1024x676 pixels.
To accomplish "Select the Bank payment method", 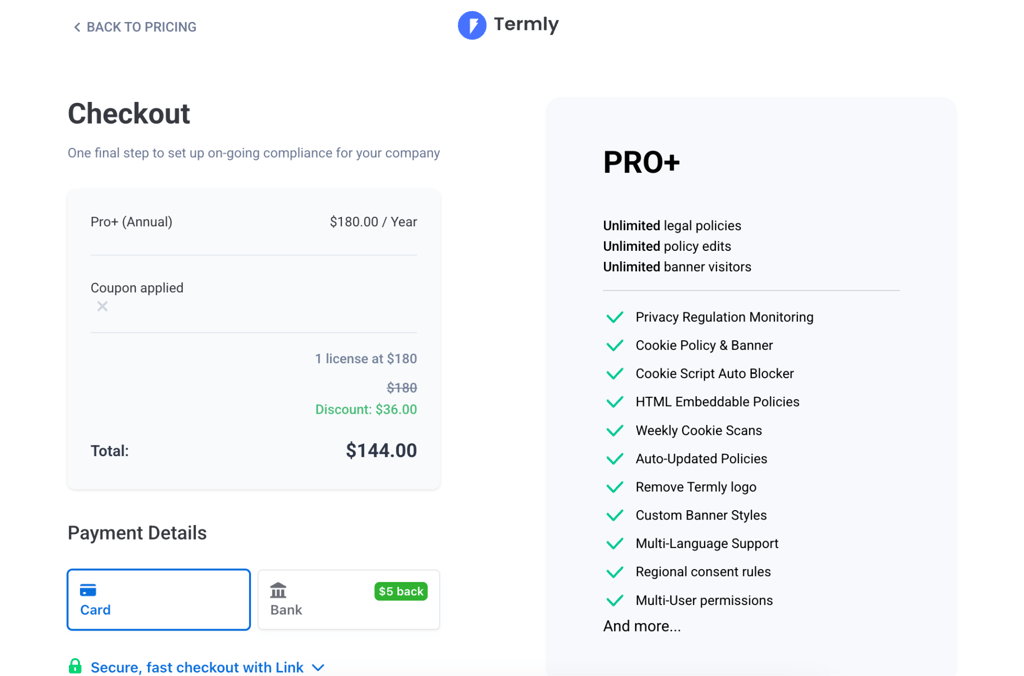I will coord(349,600).
